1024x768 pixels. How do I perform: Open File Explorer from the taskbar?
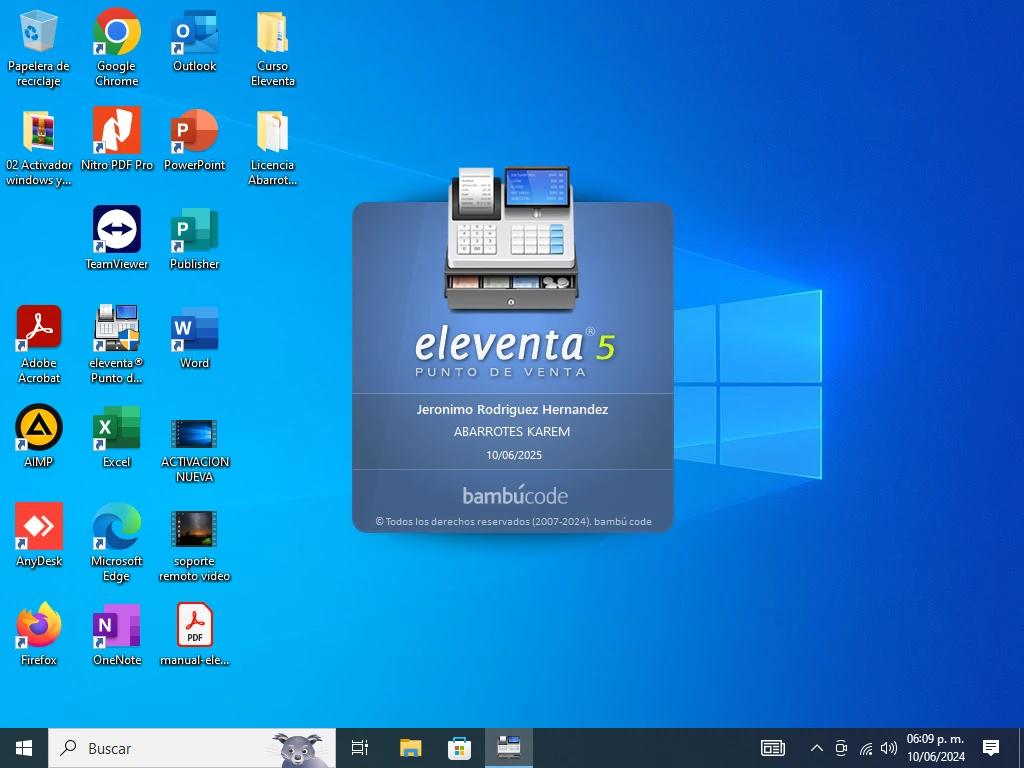click(410, 747)
